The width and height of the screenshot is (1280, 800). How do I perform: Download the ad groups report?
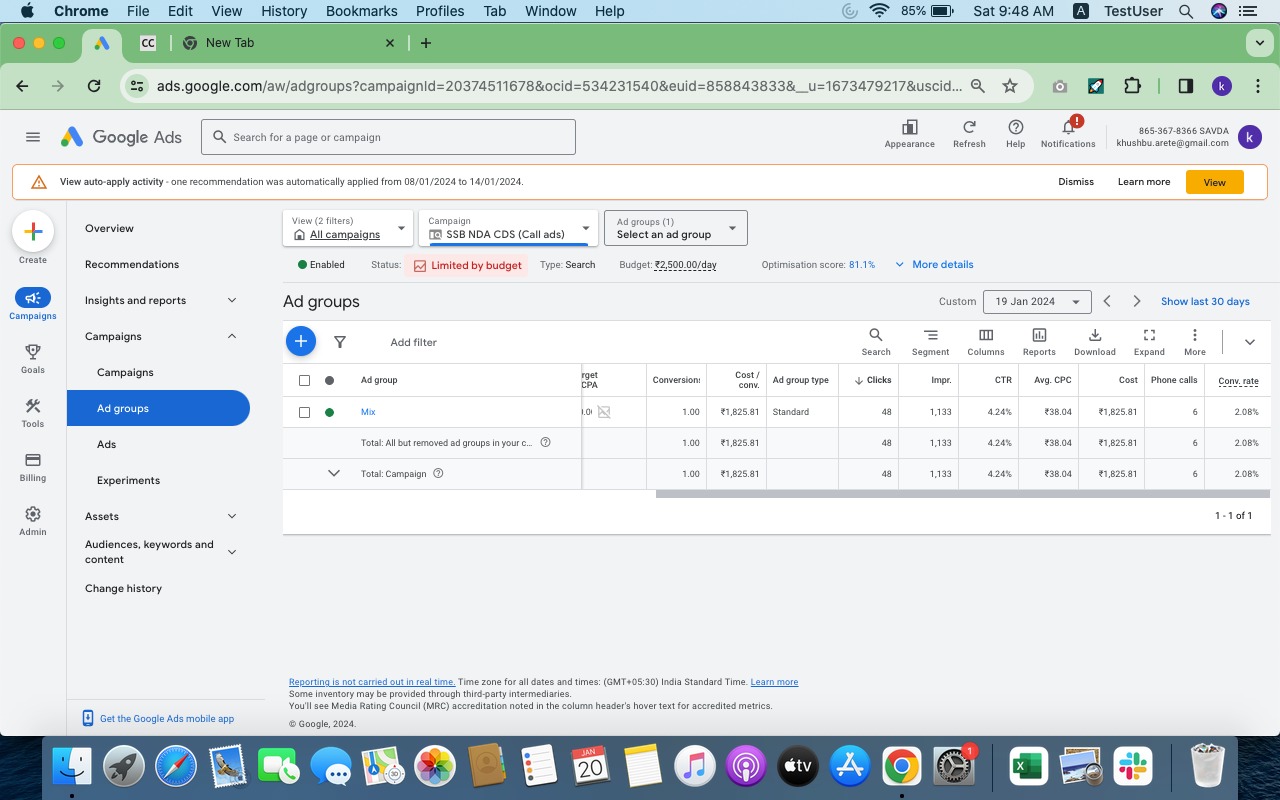coord(1094,341)
